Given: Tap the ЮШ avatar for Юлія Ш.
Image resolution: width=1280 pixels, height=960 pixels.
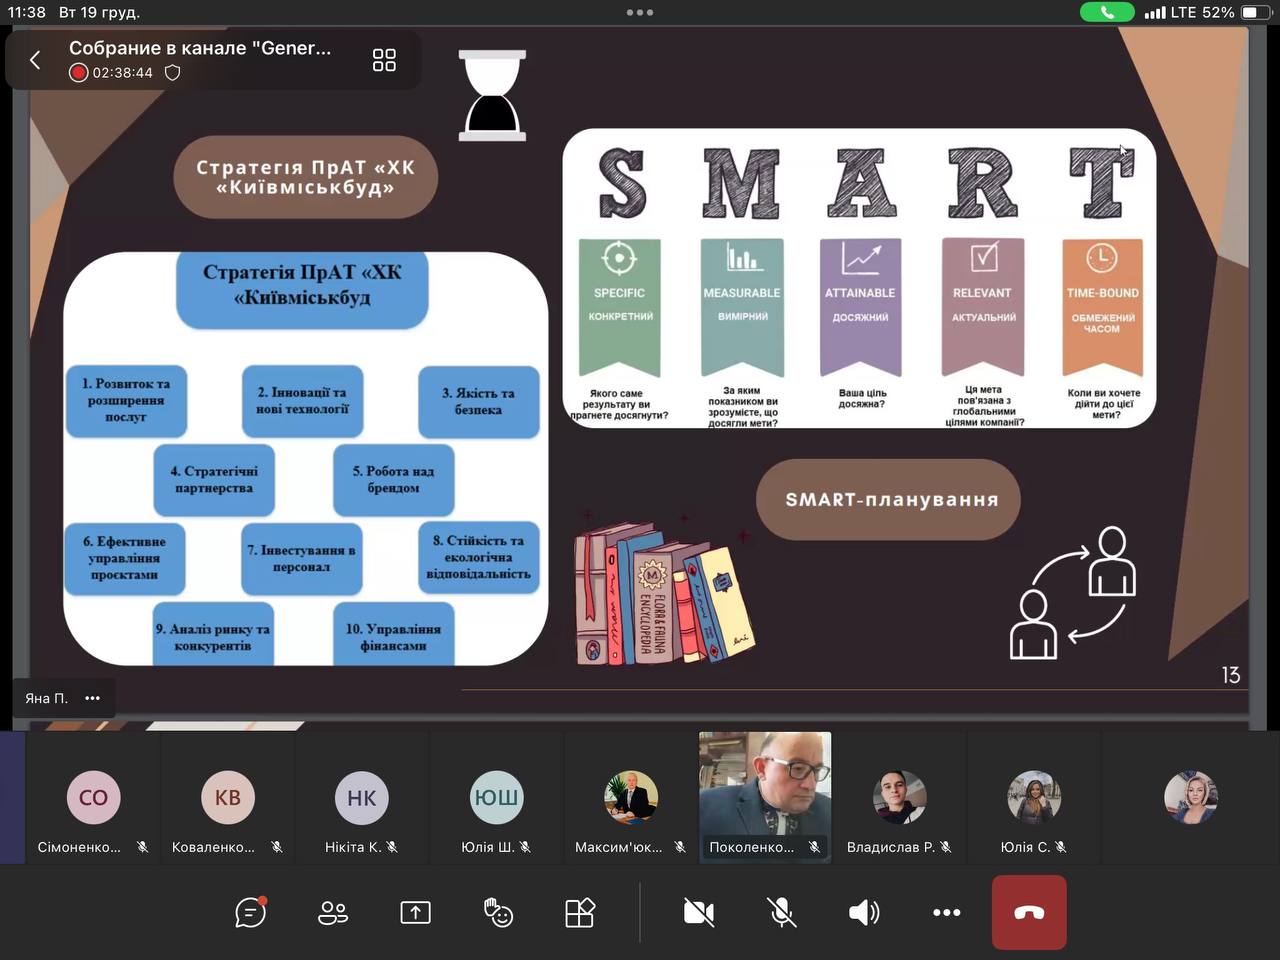Looking at the screenshot, I should (496, 797).
